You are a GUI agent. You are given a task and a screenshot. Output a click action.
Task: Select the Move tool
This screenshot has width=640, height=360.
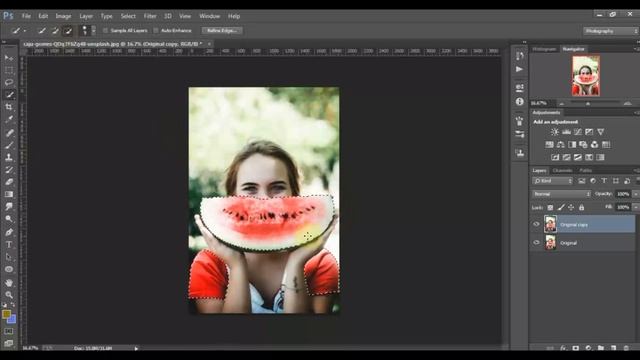(9, 58)
